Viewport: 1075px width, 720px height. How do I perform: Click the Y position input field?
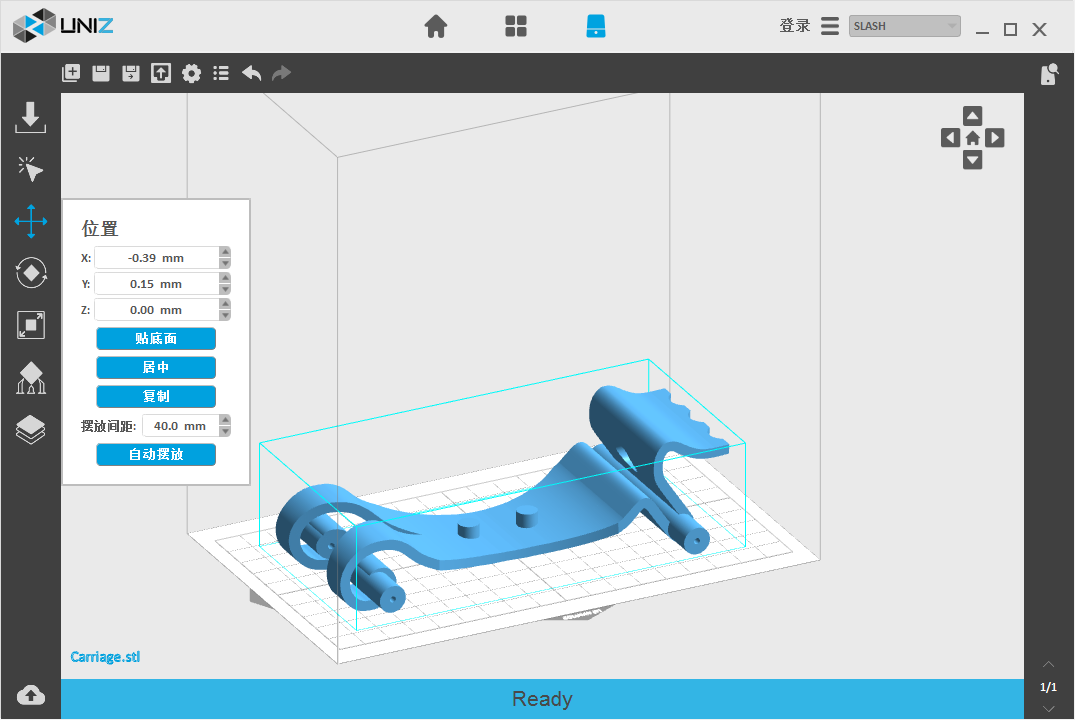156,284
